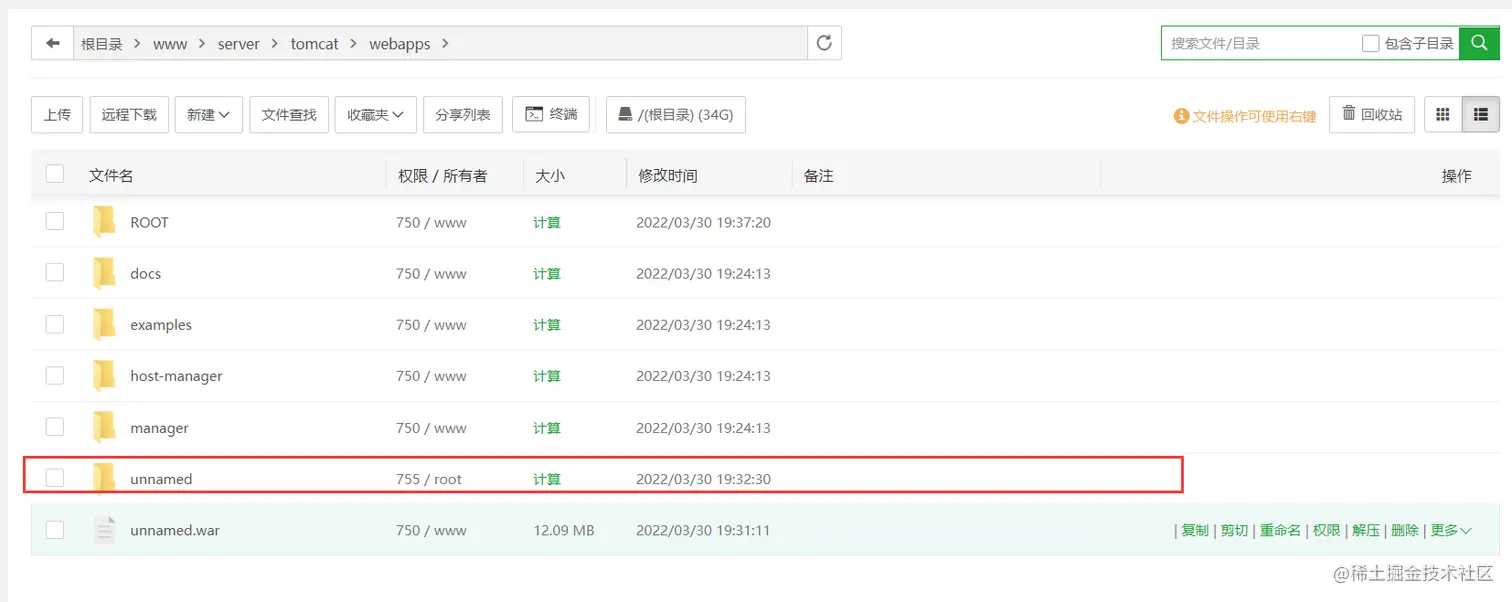Toggle the select-all checkbox in header
Image resolution: width=1512 pixels, height=602 pixels.
[x=55, y=174]
